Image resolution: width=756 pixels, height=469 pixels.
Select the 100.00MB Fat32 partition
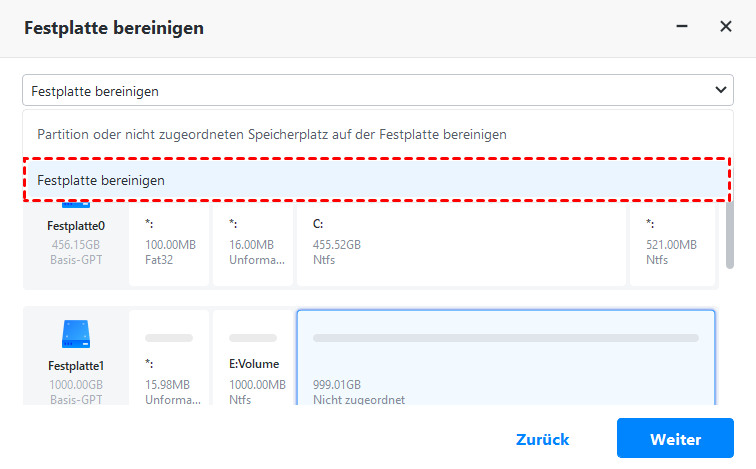coord(169,243)
